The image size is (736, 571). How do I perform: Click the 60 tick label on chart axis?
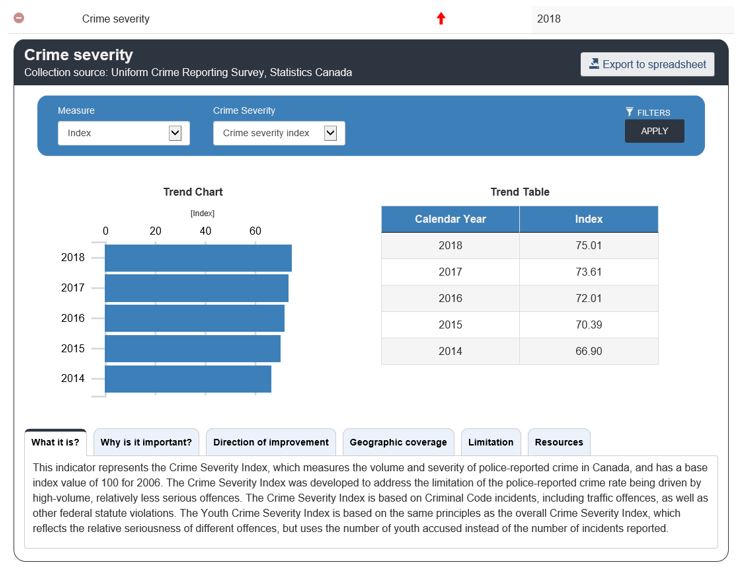[255, 231]
